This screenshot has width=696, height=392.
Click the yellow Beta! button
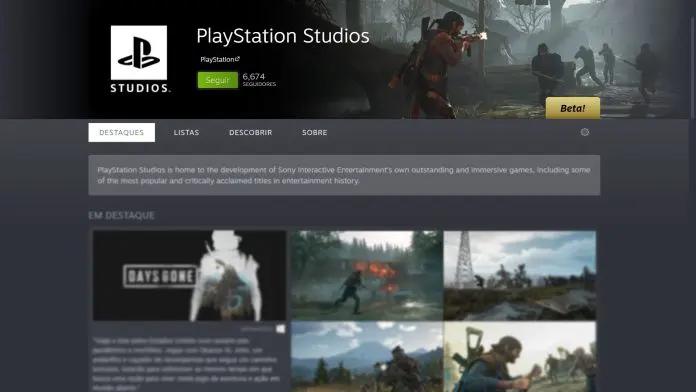573,108
